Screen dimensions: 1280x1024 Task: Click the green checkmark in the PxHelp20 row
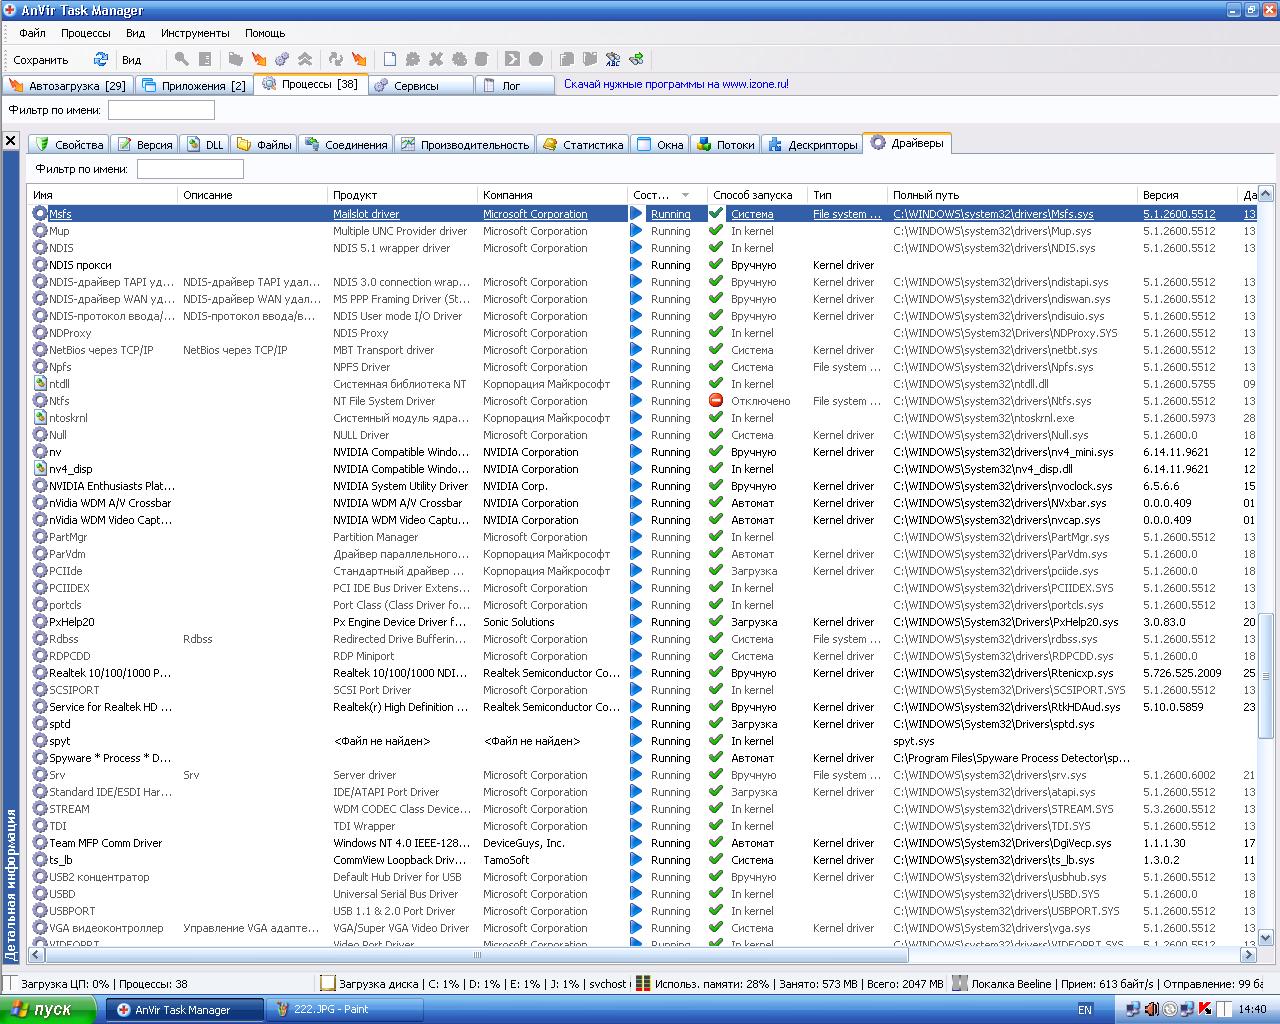[716, 622]
